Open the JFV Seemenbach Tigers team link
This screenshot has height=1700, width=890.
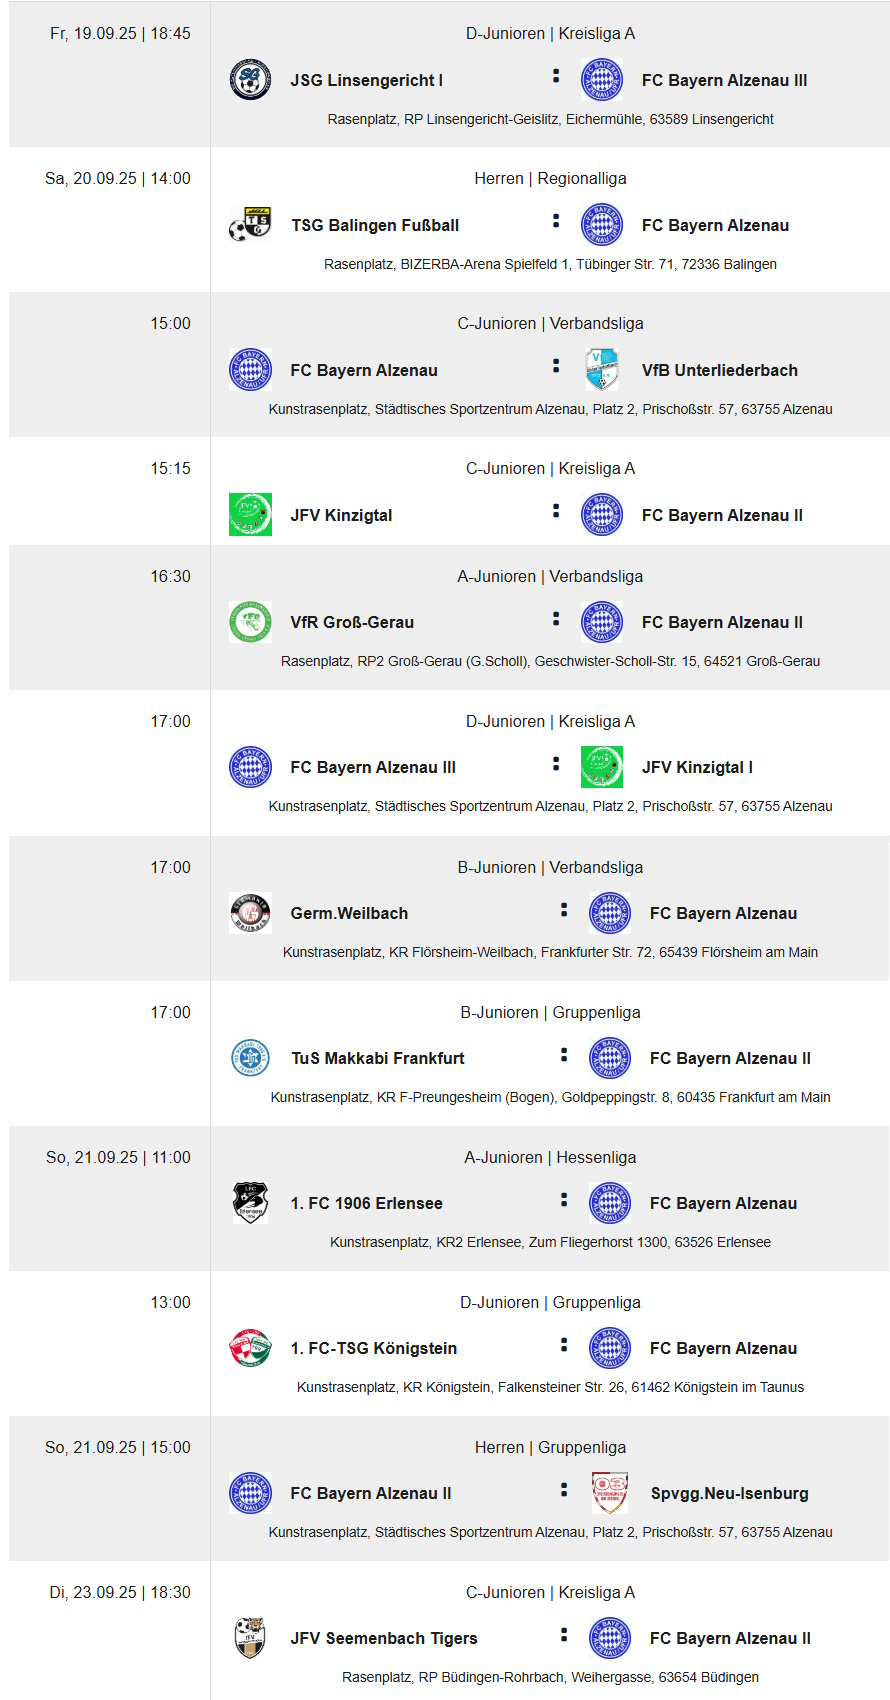click(384, 1638)
